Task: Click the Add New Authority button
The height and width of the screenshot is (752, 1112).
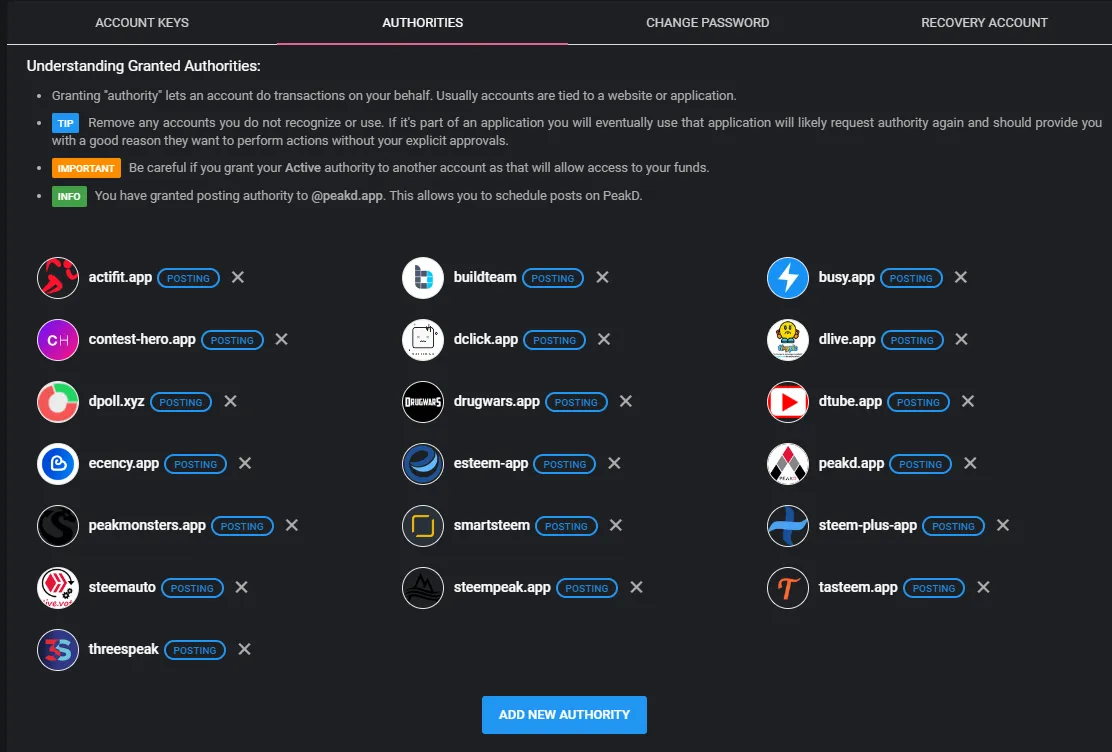Action: (565, 715)
